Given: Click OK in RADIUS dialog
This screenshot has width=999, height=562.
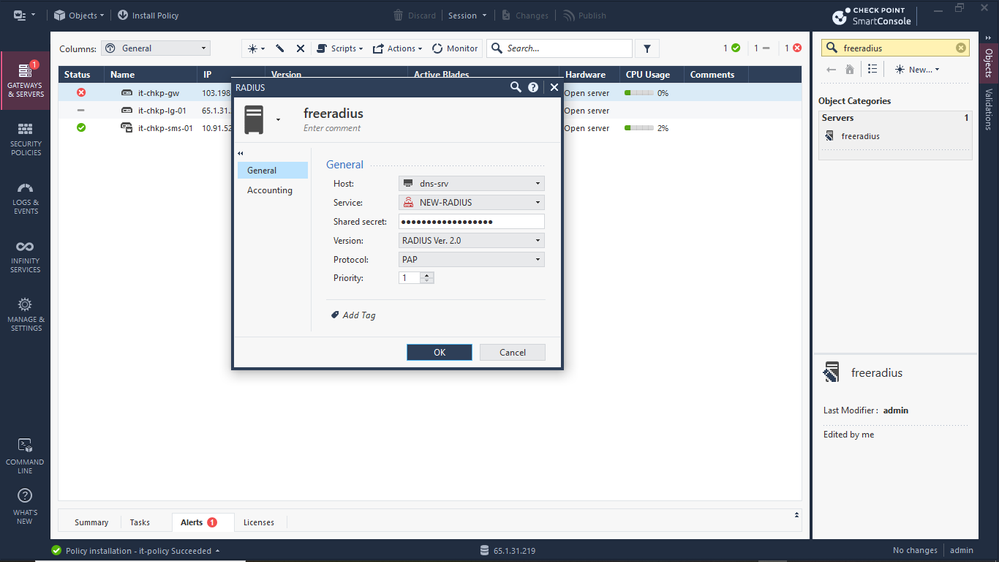Looking at the screenshot, I should (440, 352).
